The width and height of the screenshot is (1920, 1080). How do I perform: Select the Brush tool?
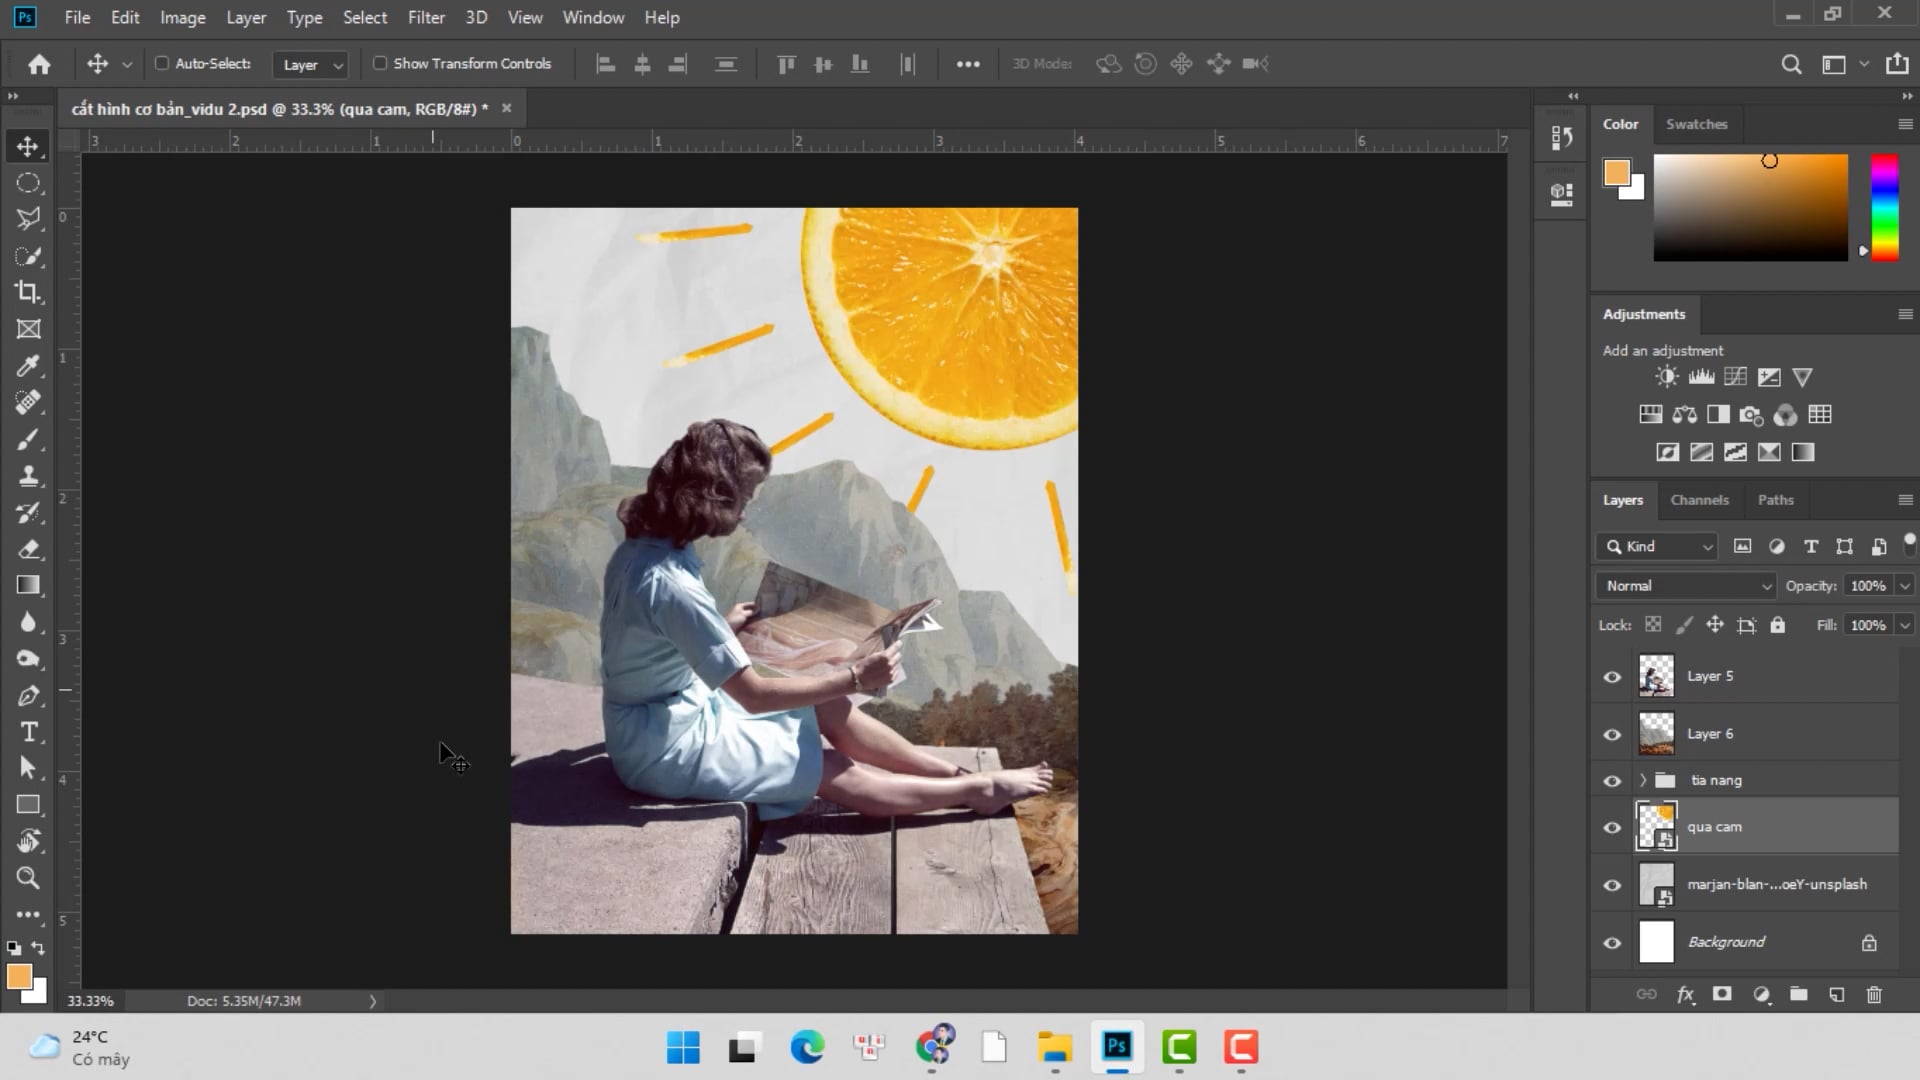point(28,439)
